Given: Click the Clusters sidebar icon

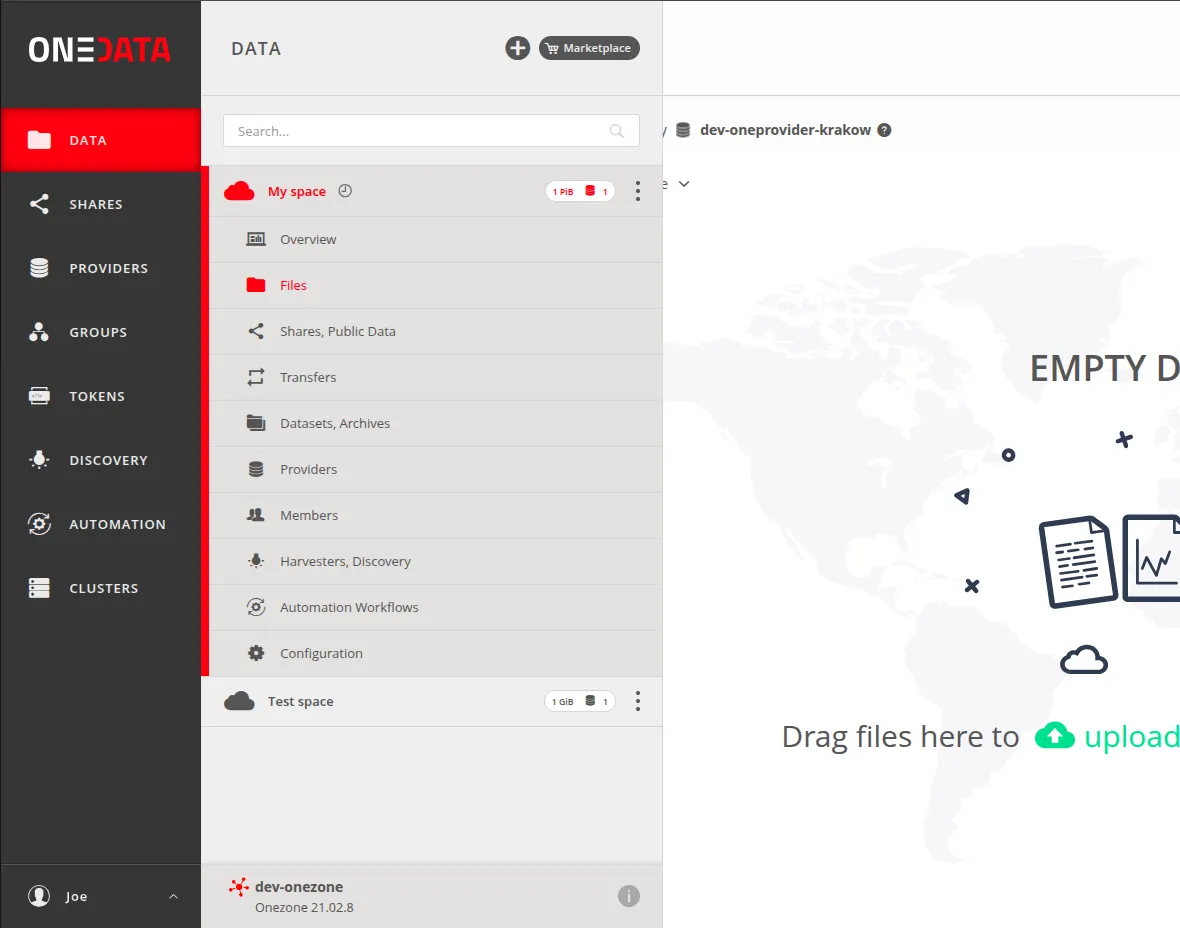Looking at the screenshot, I should 39,588.
